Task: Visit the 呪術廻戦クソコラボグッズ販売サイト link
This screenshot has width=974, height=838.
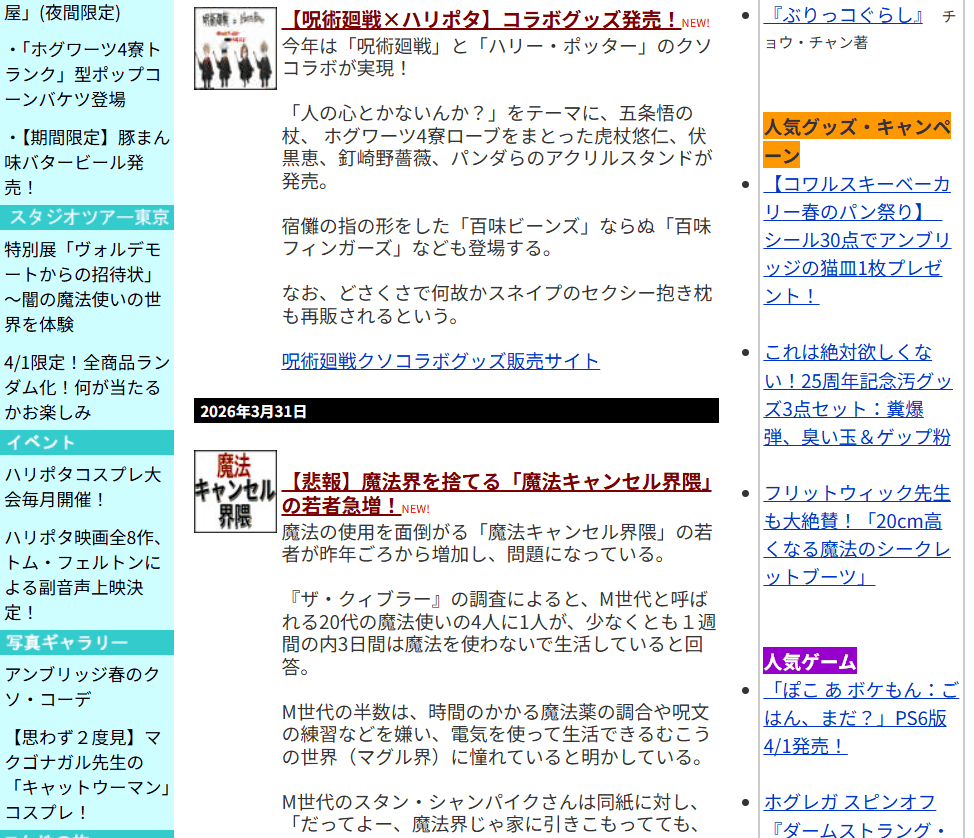Action: (440, 361)
